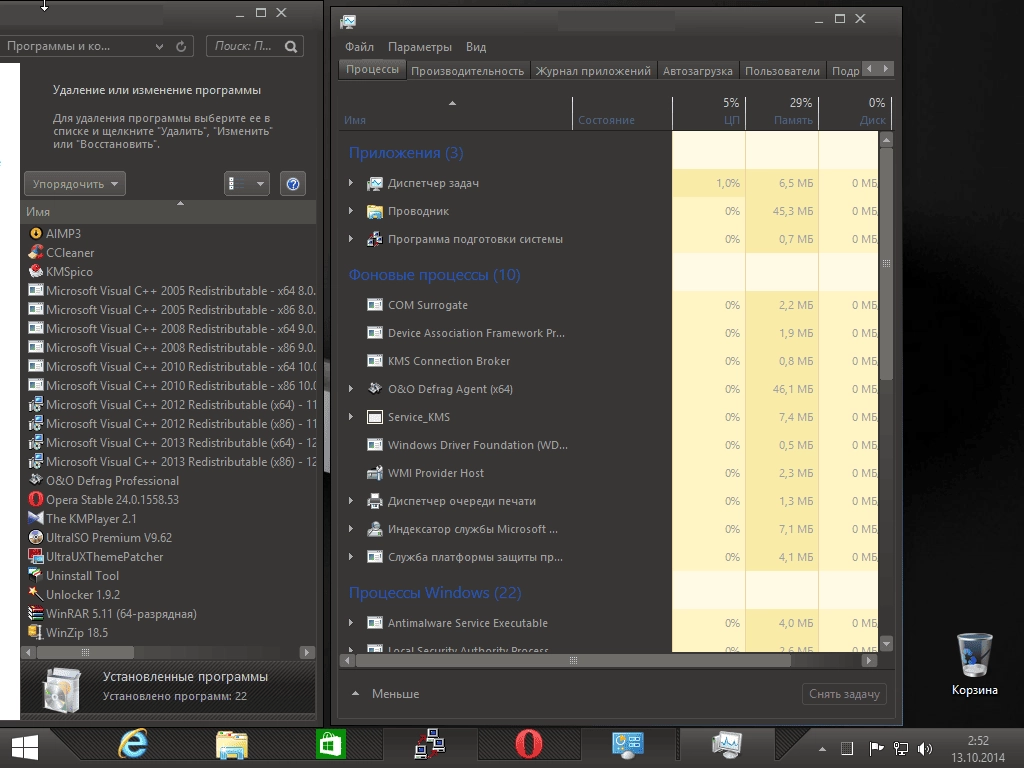
Task: Click the refresh icon in address bar
Action: [181, 46]
